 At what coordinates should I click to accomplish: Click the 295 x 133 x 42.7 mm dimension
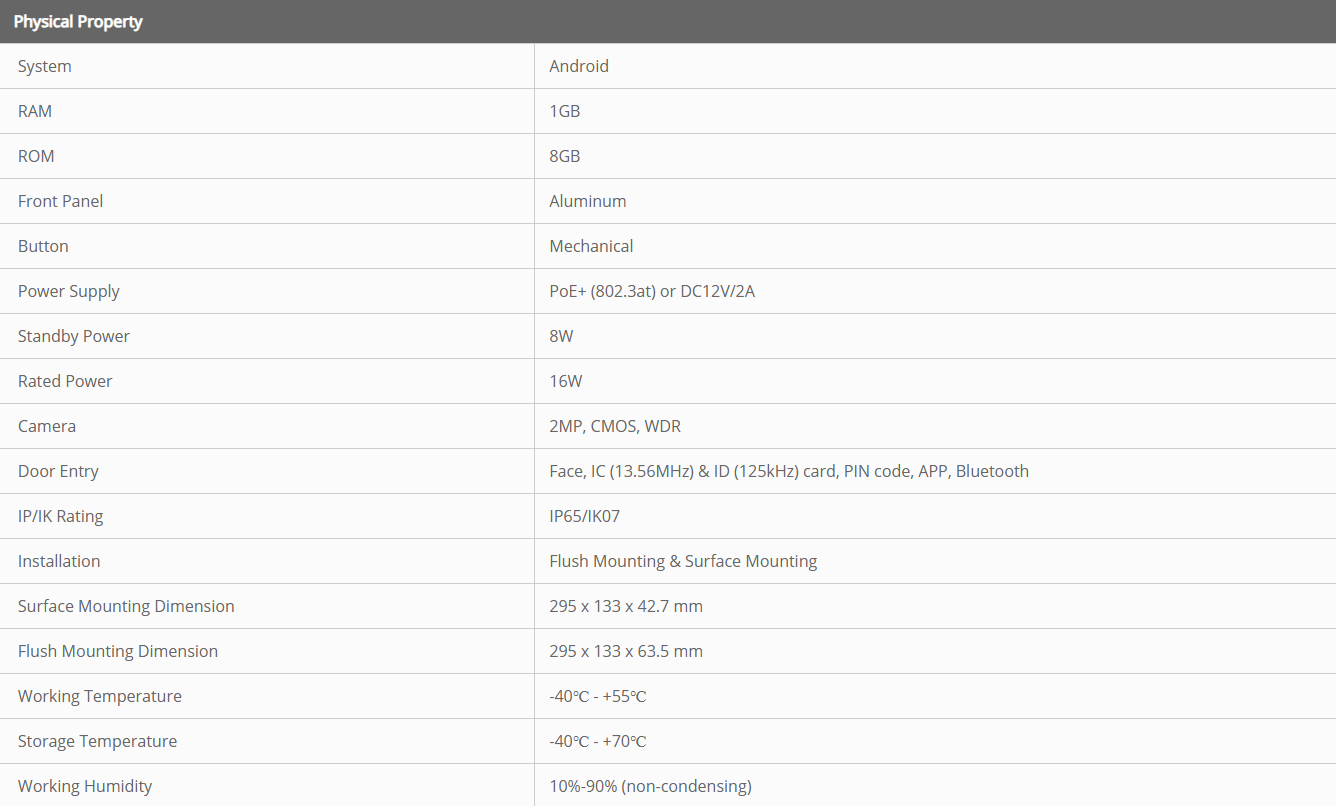pos(626,606)
